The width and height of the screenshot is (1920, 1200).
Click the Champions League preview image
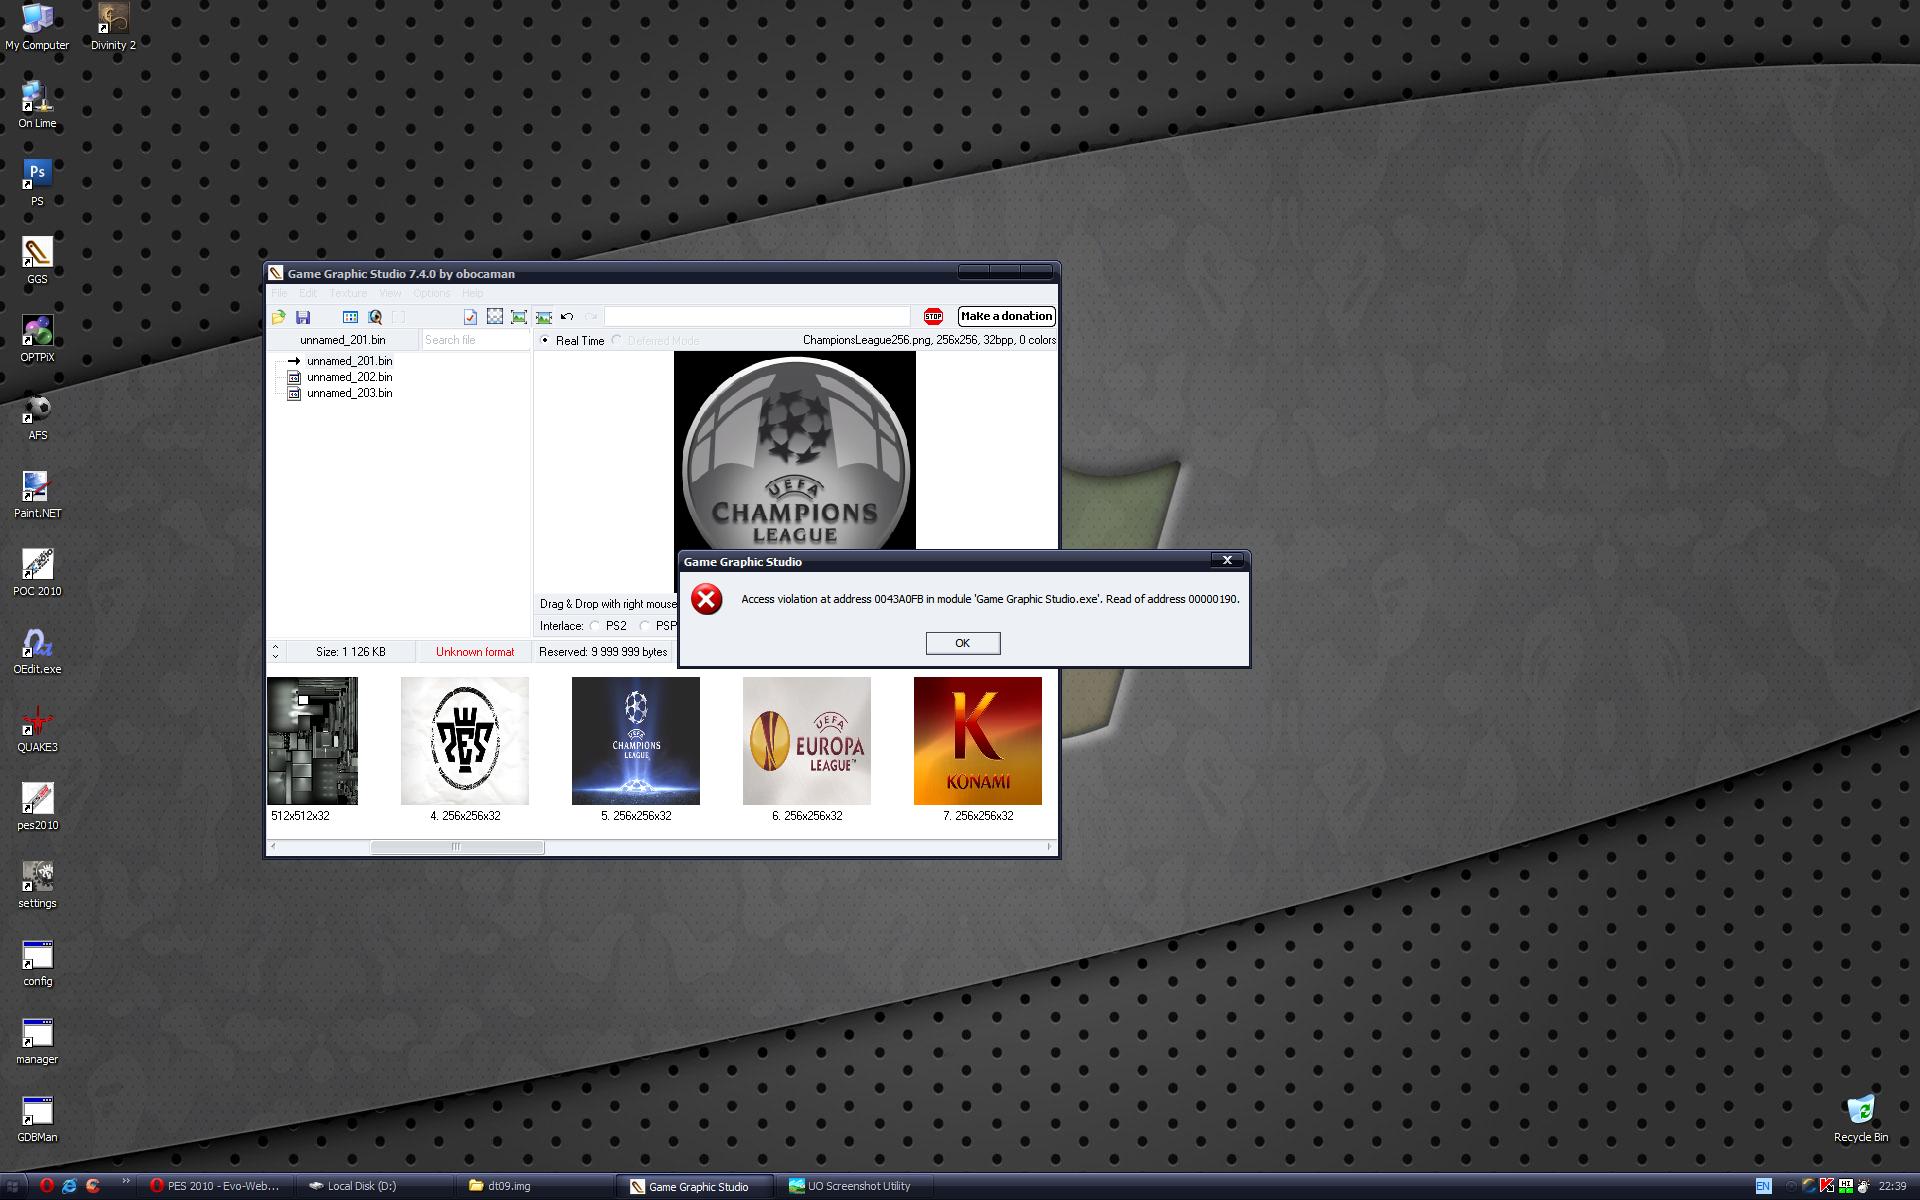pyautogui.click(x=795, y=450)
